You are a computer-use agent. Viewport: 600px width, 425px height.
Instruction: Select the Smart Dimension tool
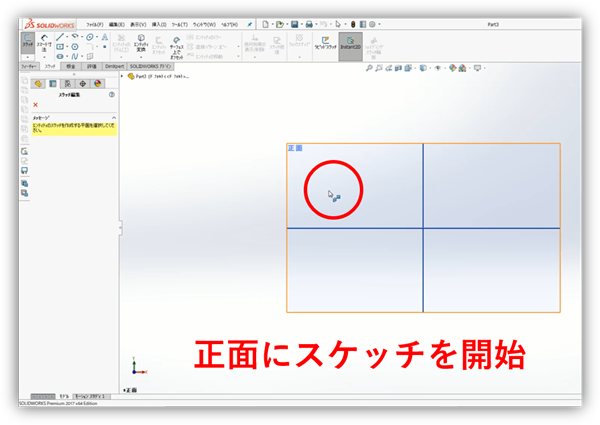(x=44, y=43)
